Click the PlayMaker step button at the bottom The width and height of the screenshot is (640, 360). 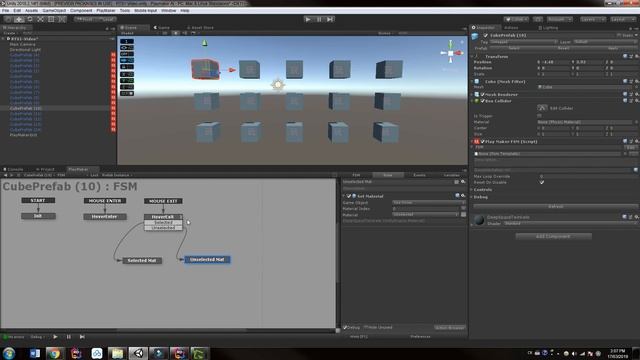click(82, 337)
